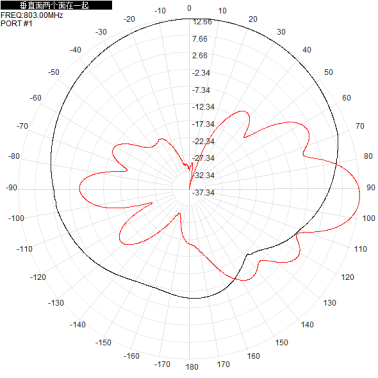The image size is (378, 378).
Task: Click the 2.66 radial scale value
Action: coord(199,55)
